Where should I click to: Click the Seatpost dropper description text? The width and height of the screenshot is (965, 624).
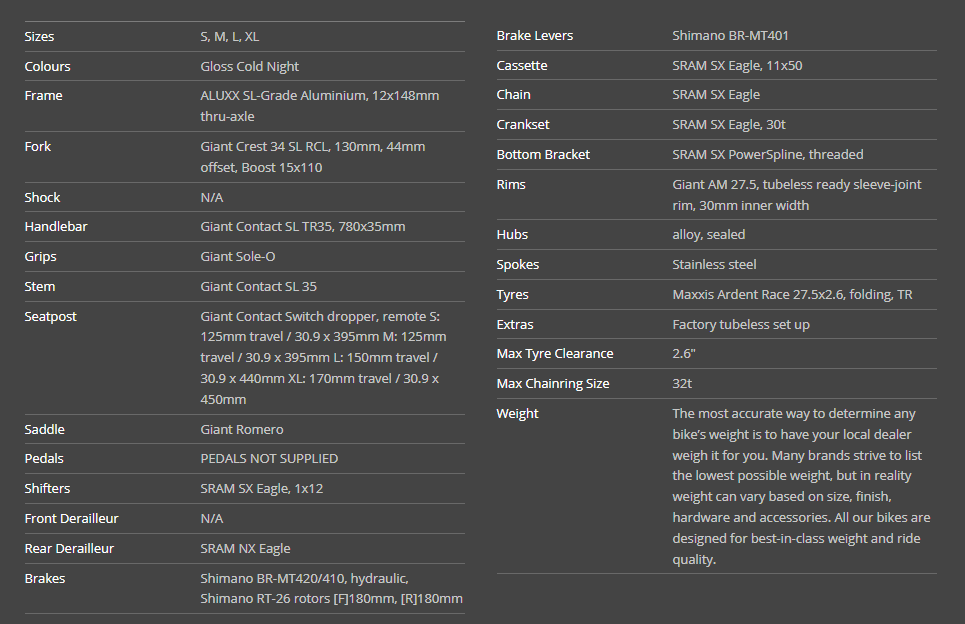tap(322, 357)
